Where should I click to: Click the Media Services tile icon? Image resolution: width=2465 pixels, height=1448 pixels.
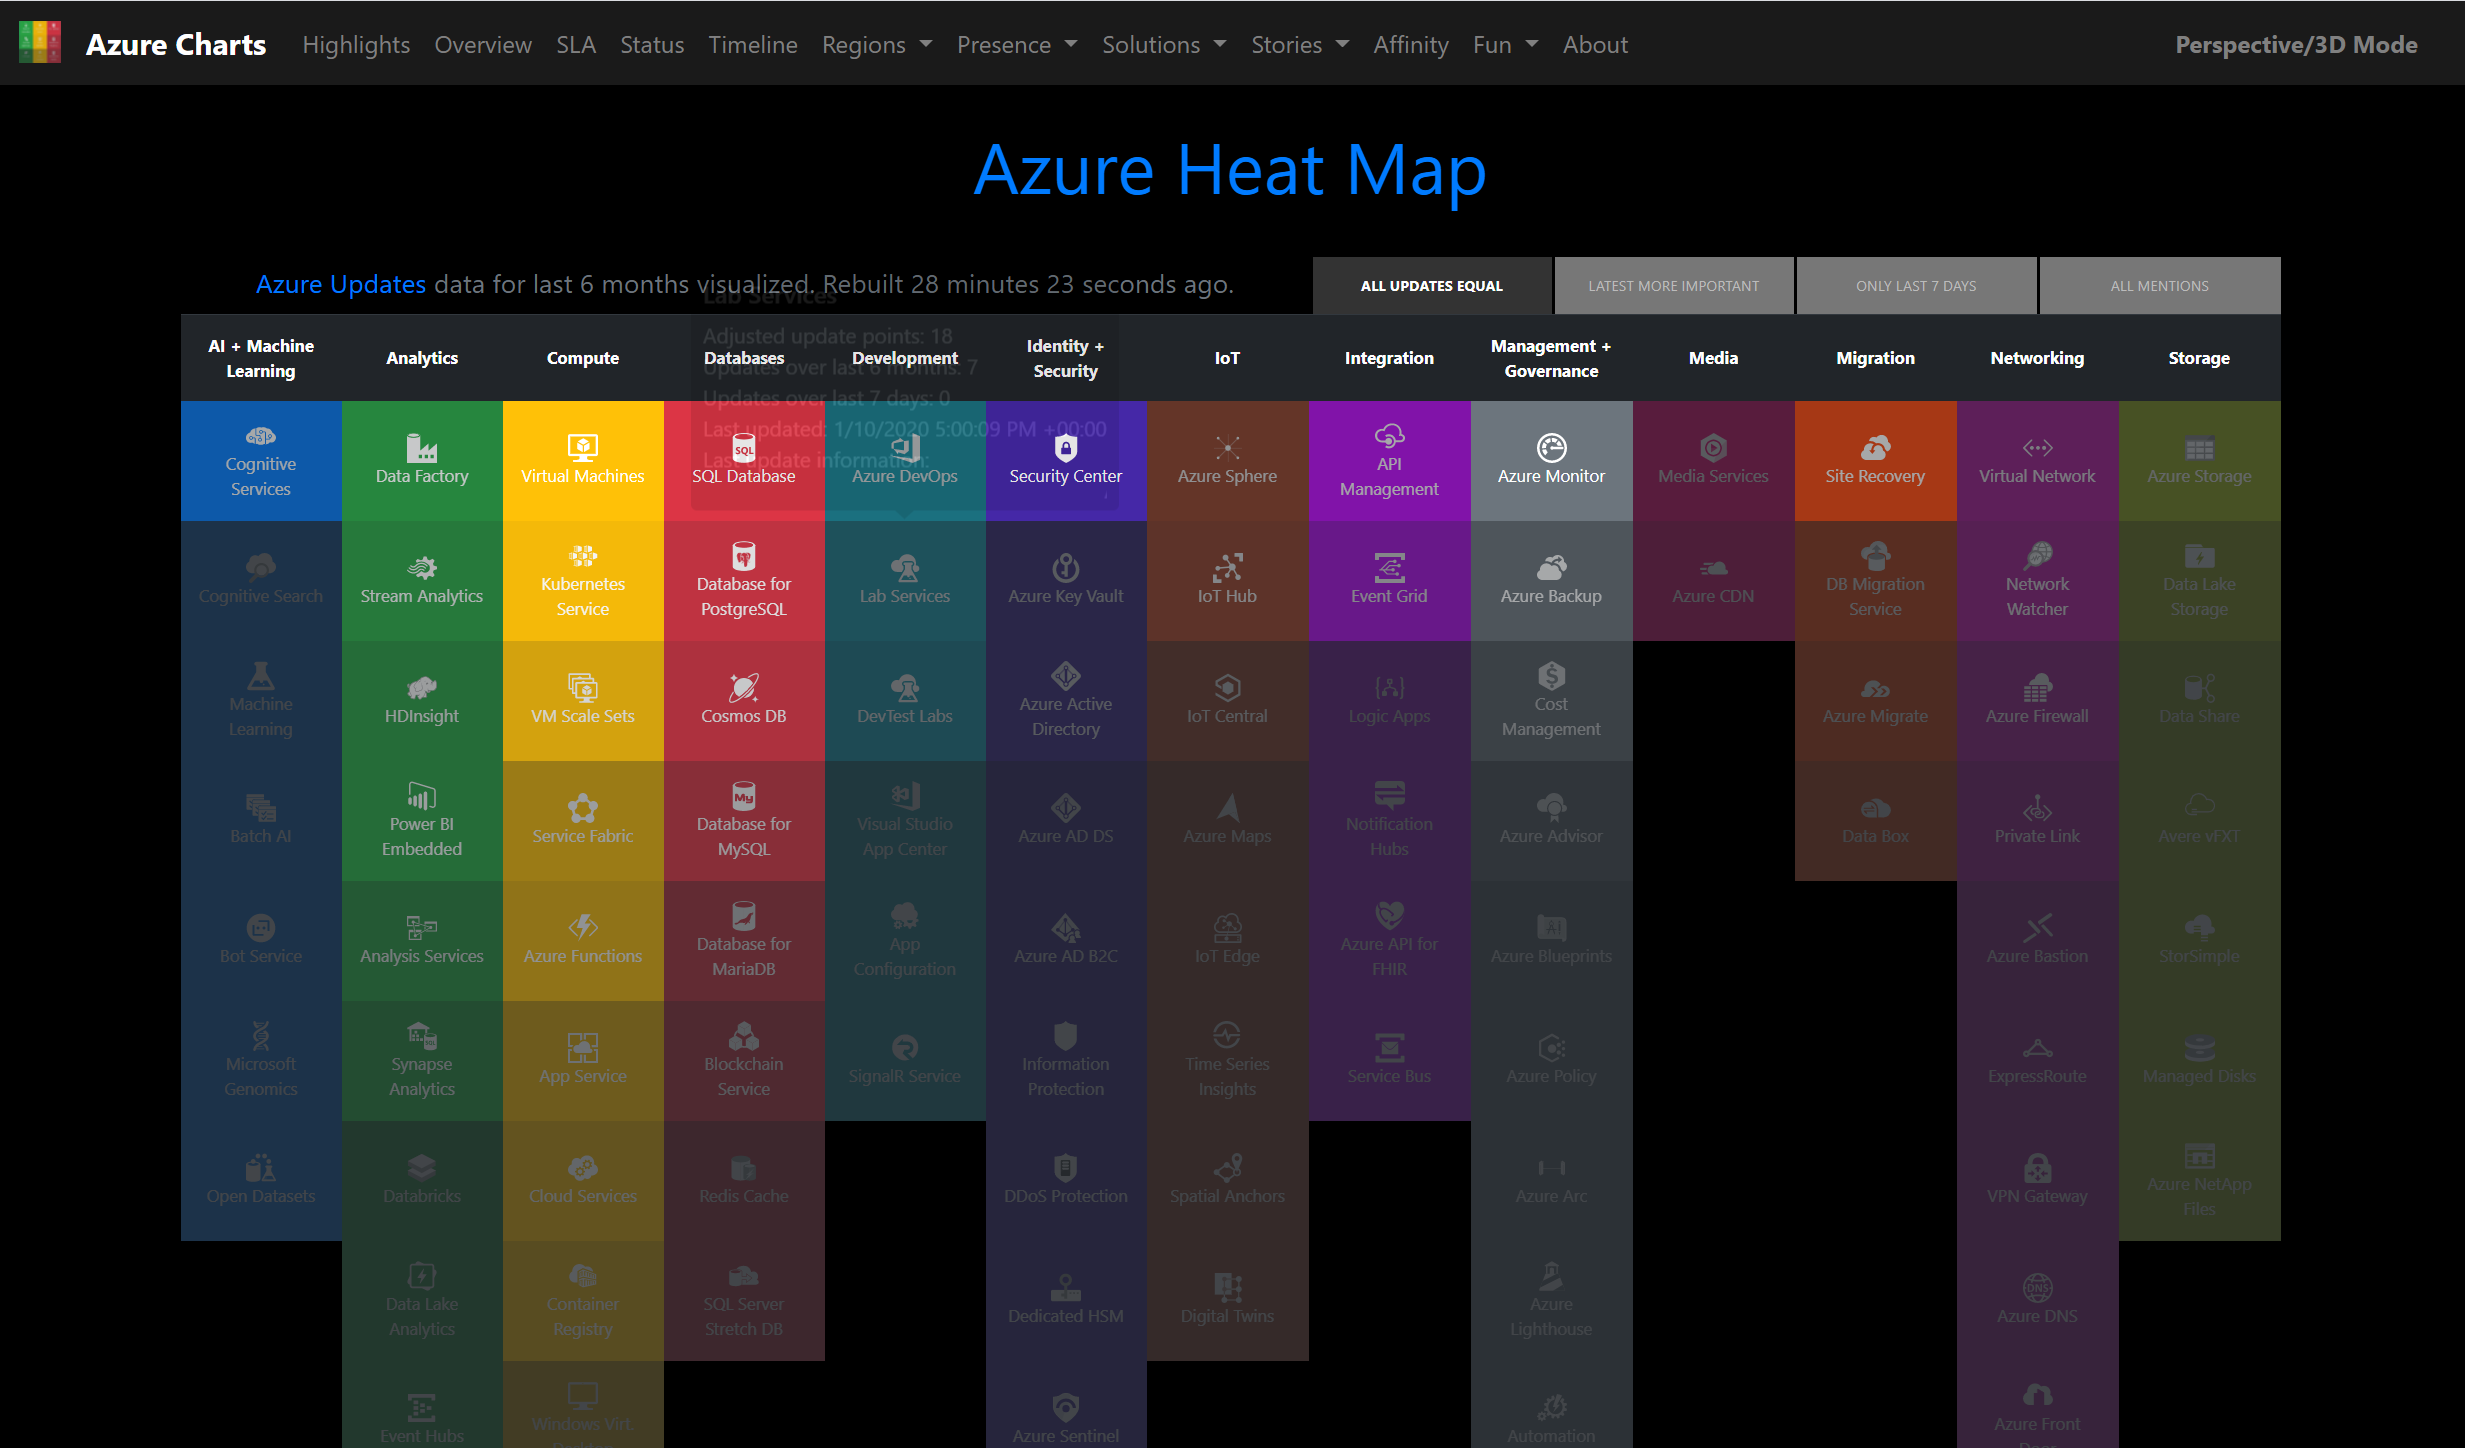click(x=1713, y=447)
